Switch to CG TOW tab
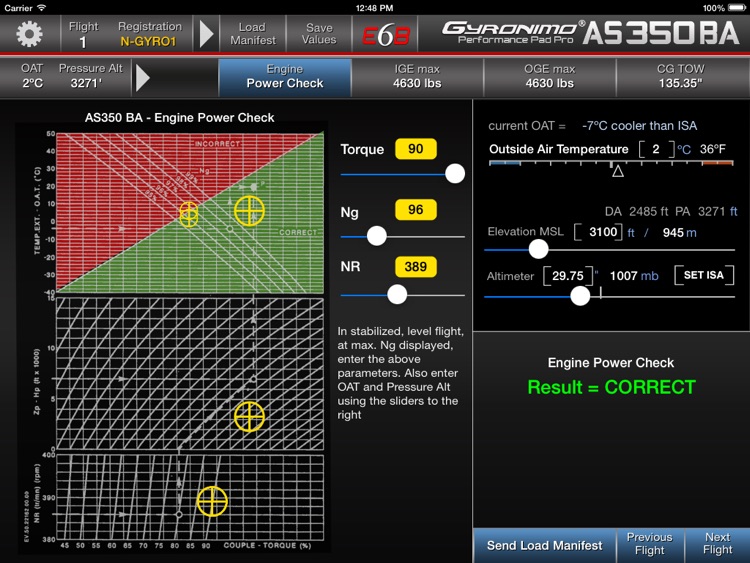The width and height of the screenshot is (750, 563). click(681, 77)
